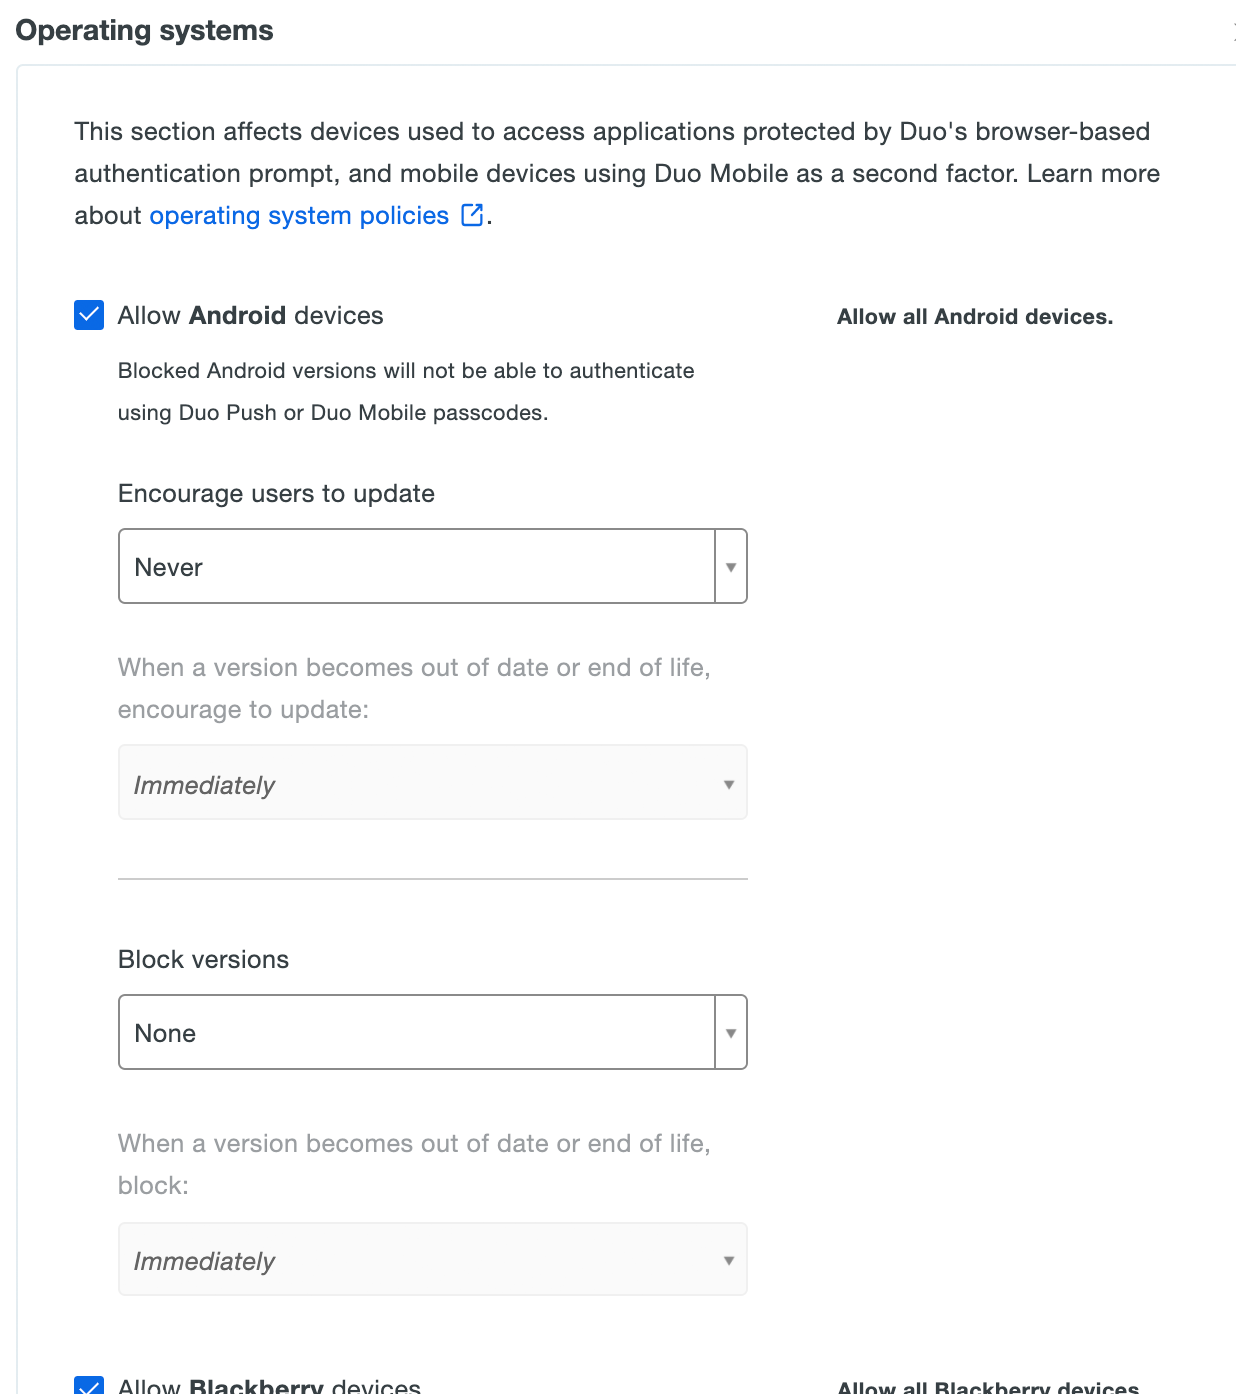Screen dimensions: 1236x1394
Task: Open the Block versions None field
Action: click(416, 1033)
